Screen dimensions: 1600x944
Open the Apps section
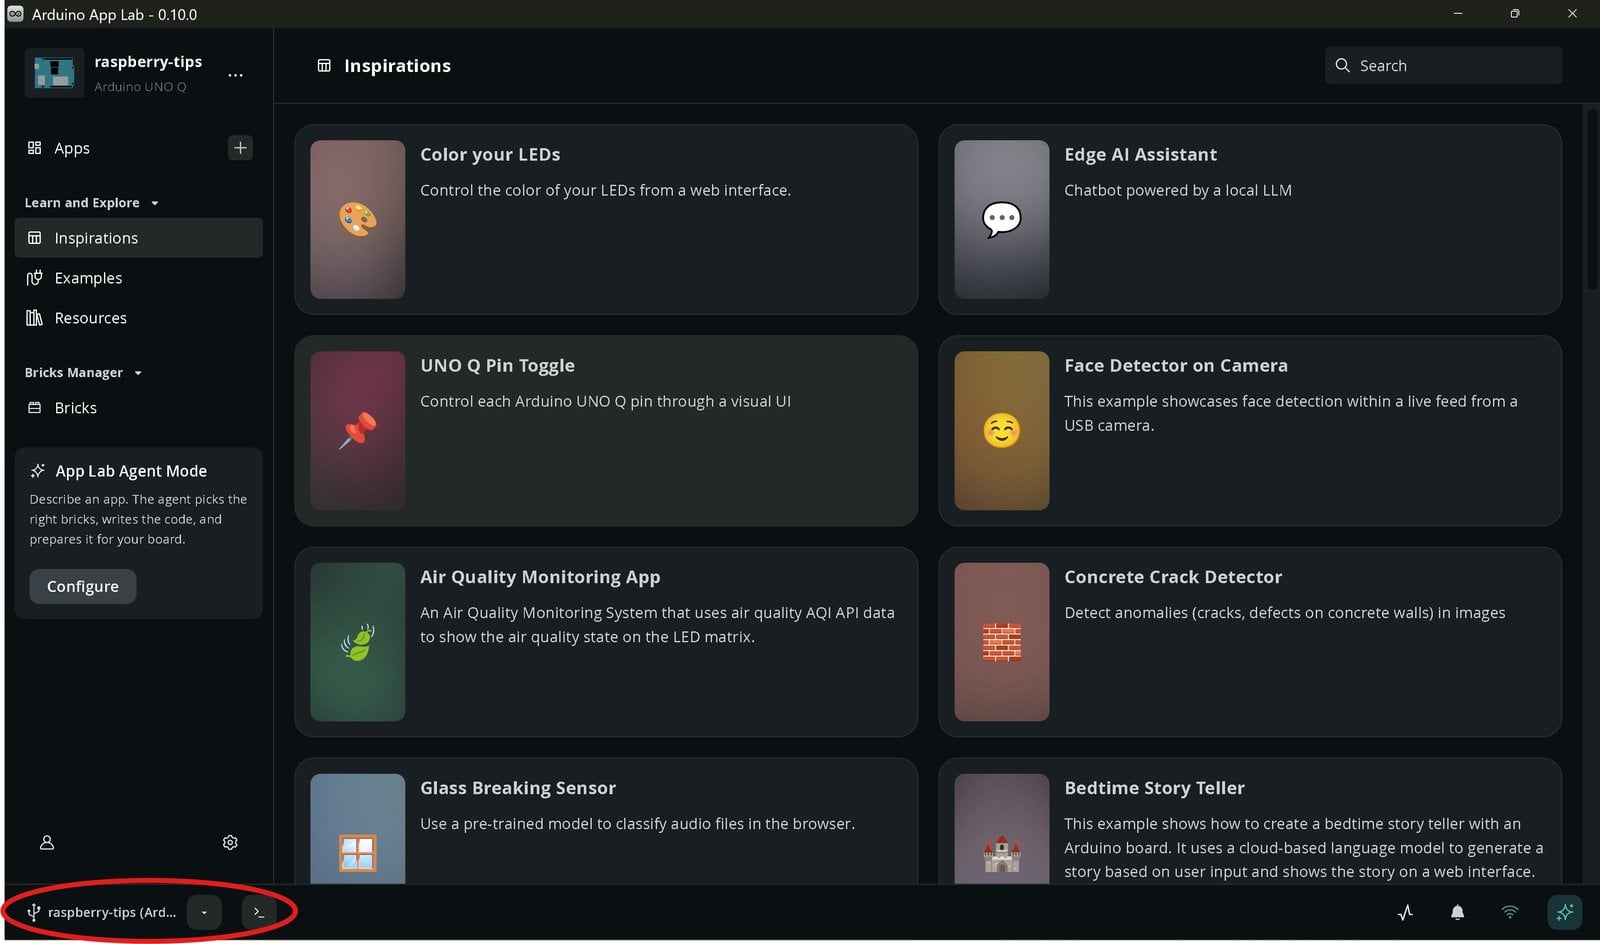point(72,148)
